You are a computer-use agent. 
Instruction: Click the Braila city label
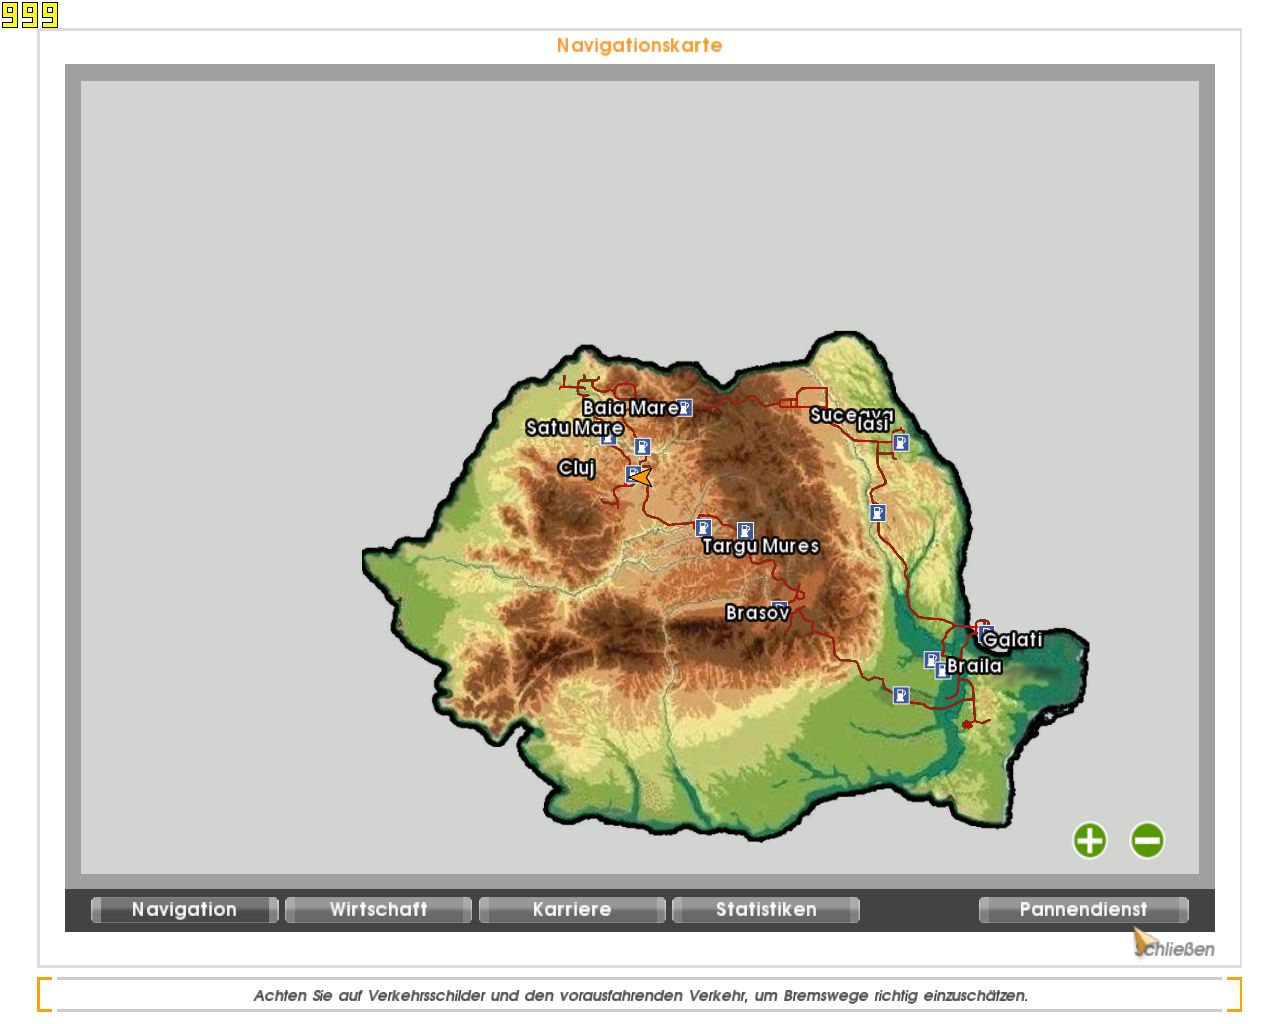point(974,666)
